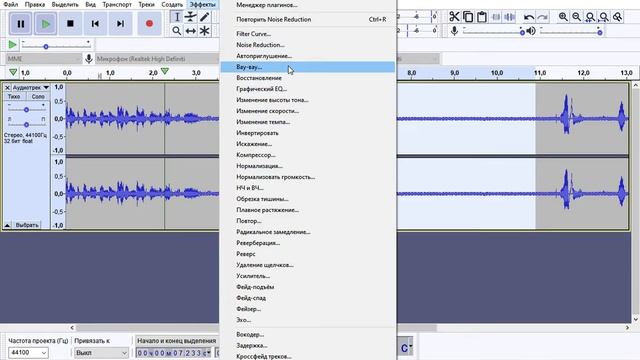The image size is (640, 360).
Task: Pause playback with the Pause button
Action: click(x=20, y=24)
